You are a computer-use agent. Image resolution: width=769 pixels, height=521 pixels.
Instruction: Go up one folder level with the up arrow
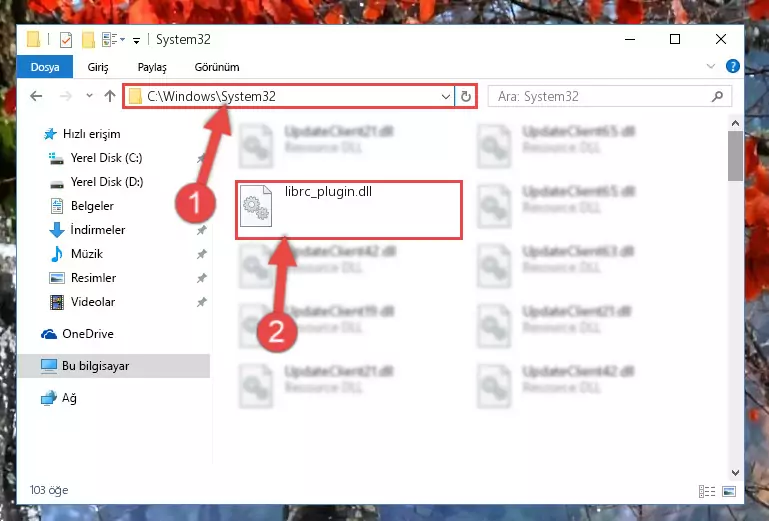110,96
